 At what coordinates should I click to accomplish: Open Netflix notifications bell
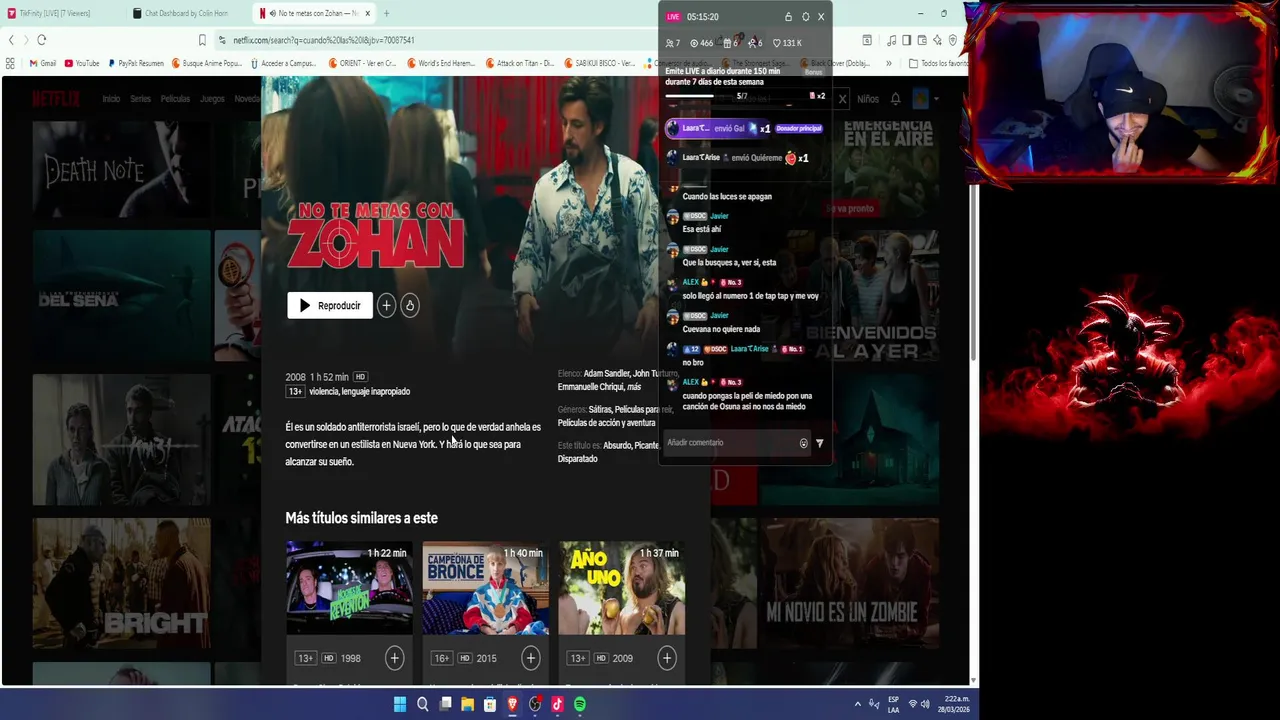pos(896,99)
